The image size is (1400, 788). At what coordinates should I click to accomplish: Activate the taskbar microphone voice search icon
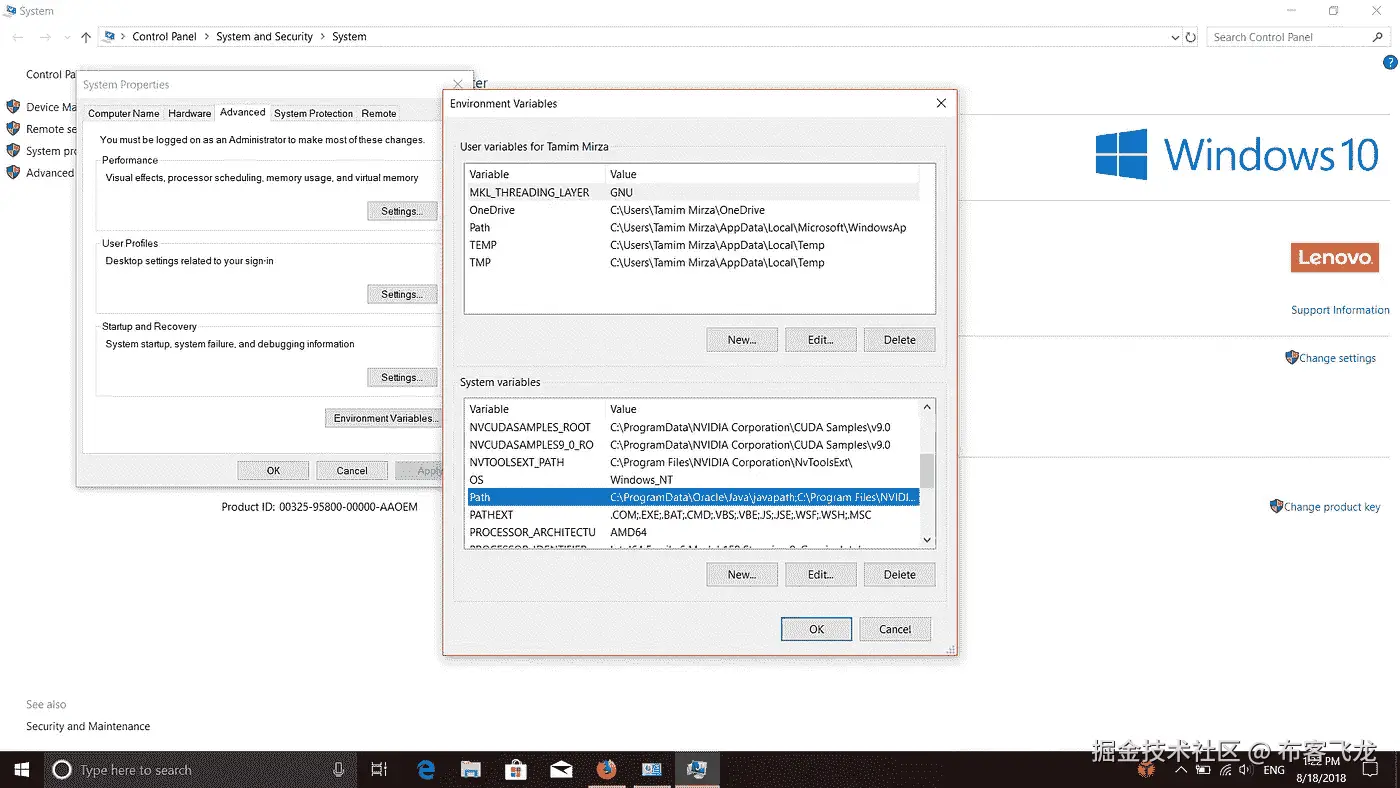[x=339, y=770]
